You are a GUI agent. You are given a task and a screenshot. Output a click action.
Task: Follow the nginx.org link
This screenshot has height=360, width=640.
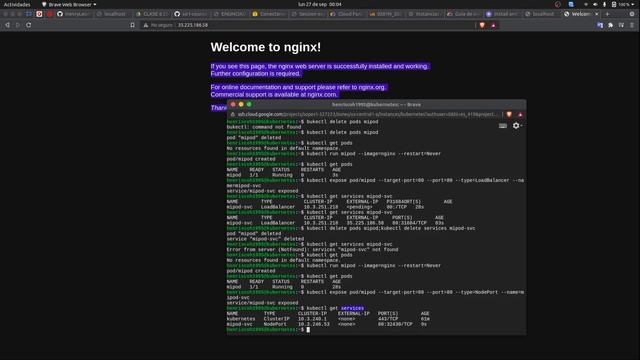pos(371,87)
